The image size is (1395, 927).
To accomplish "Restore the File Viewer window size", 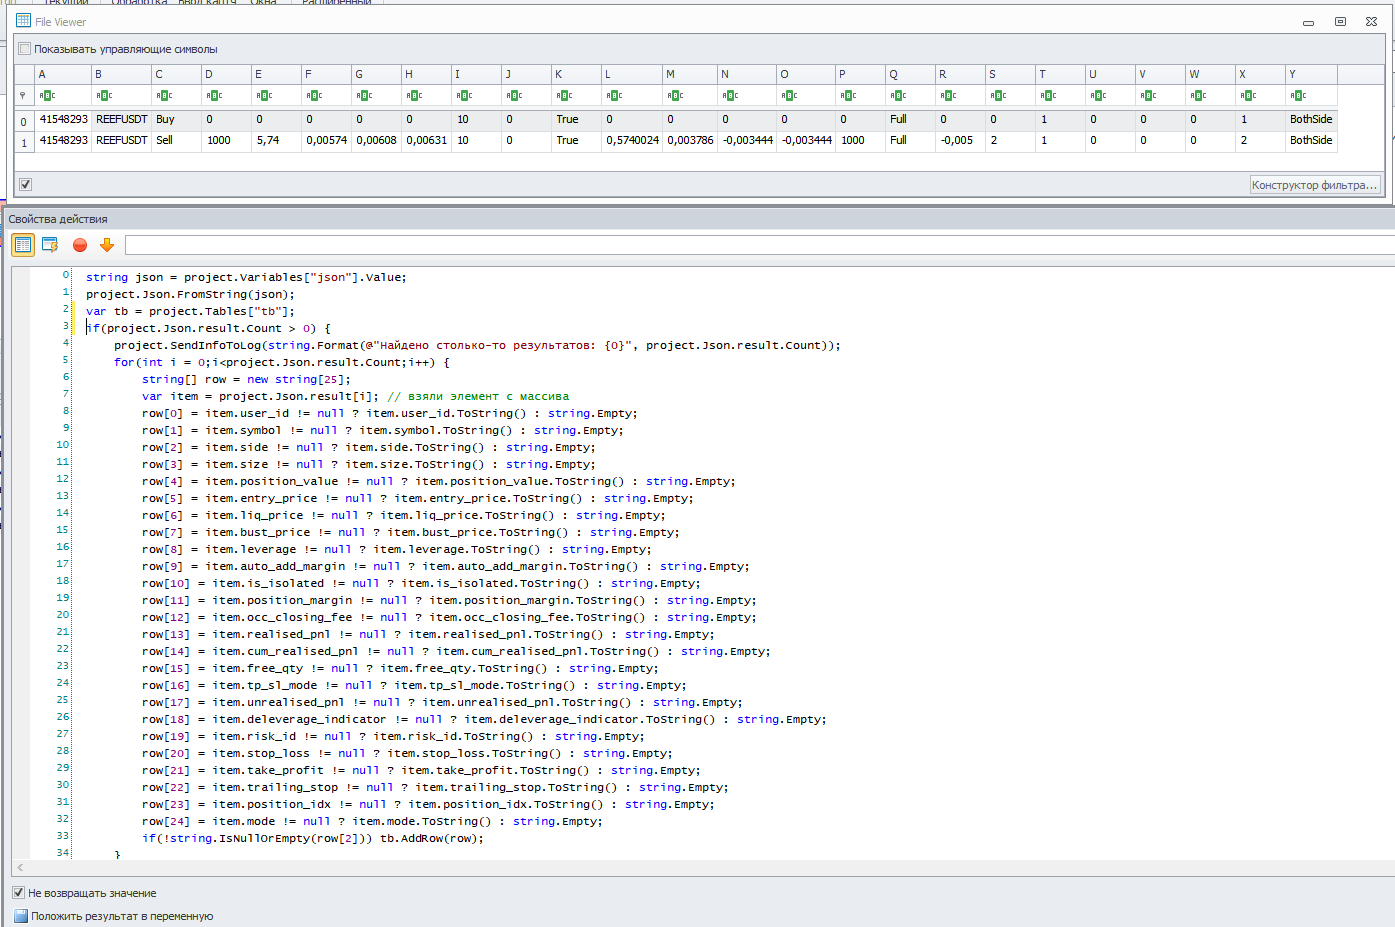I will (x=1340, y=22).
